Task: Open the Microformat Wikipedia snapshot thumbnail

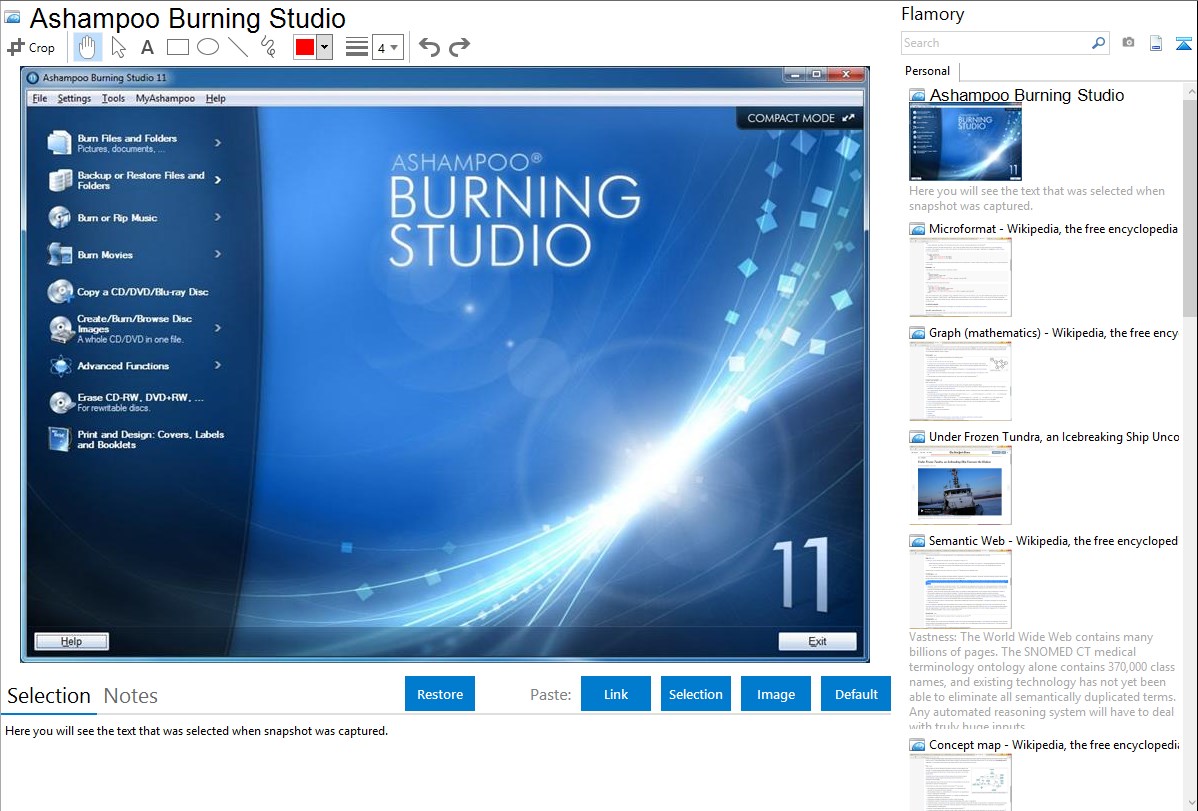Action: [x=960, y=277]
